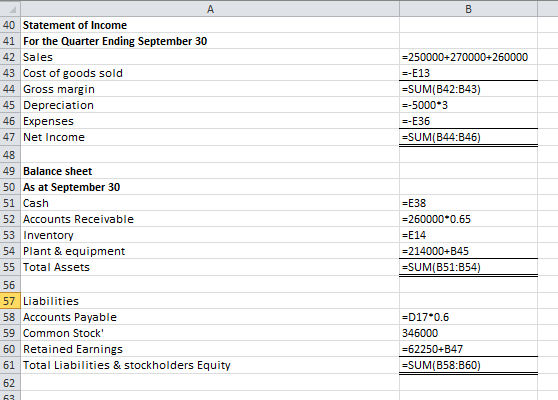This screenshot has width=558, height=400.
Task: Select the =E38 formula cell
Action: 468,203
